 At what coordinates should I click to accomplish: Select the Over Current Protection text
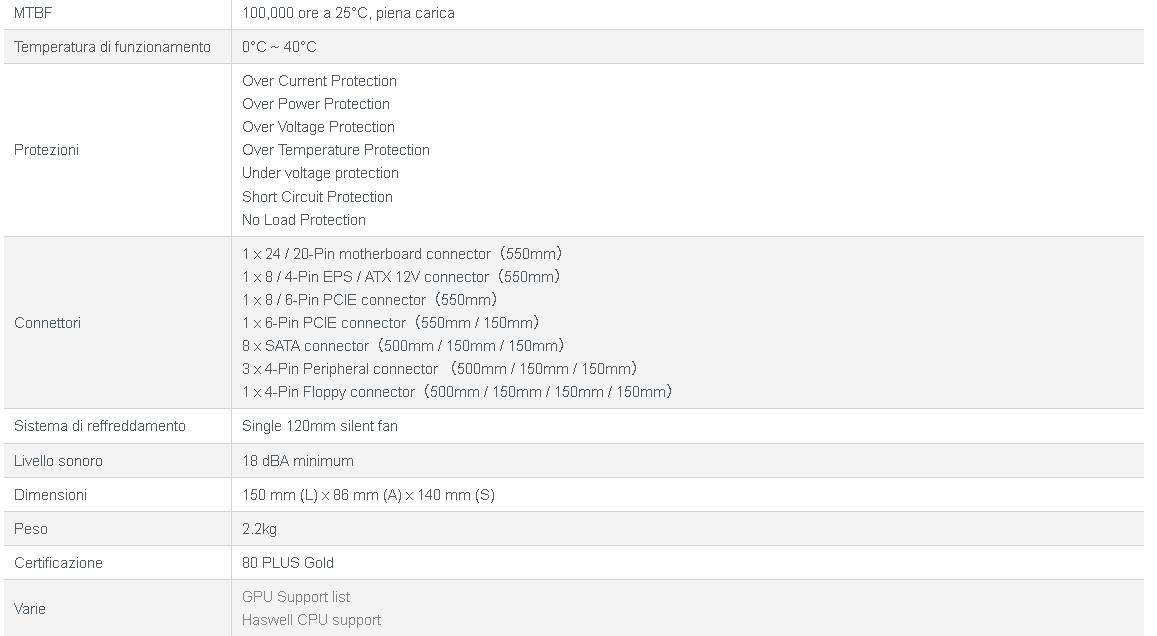click(319, 81)
